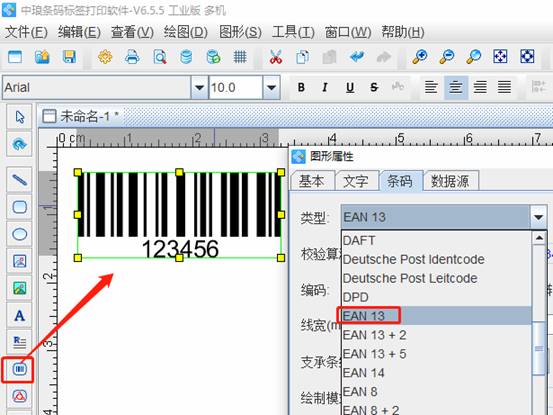Toggle strikethrough formatting
This screenshot has height=415, width=553.
[x=374, y=87]
